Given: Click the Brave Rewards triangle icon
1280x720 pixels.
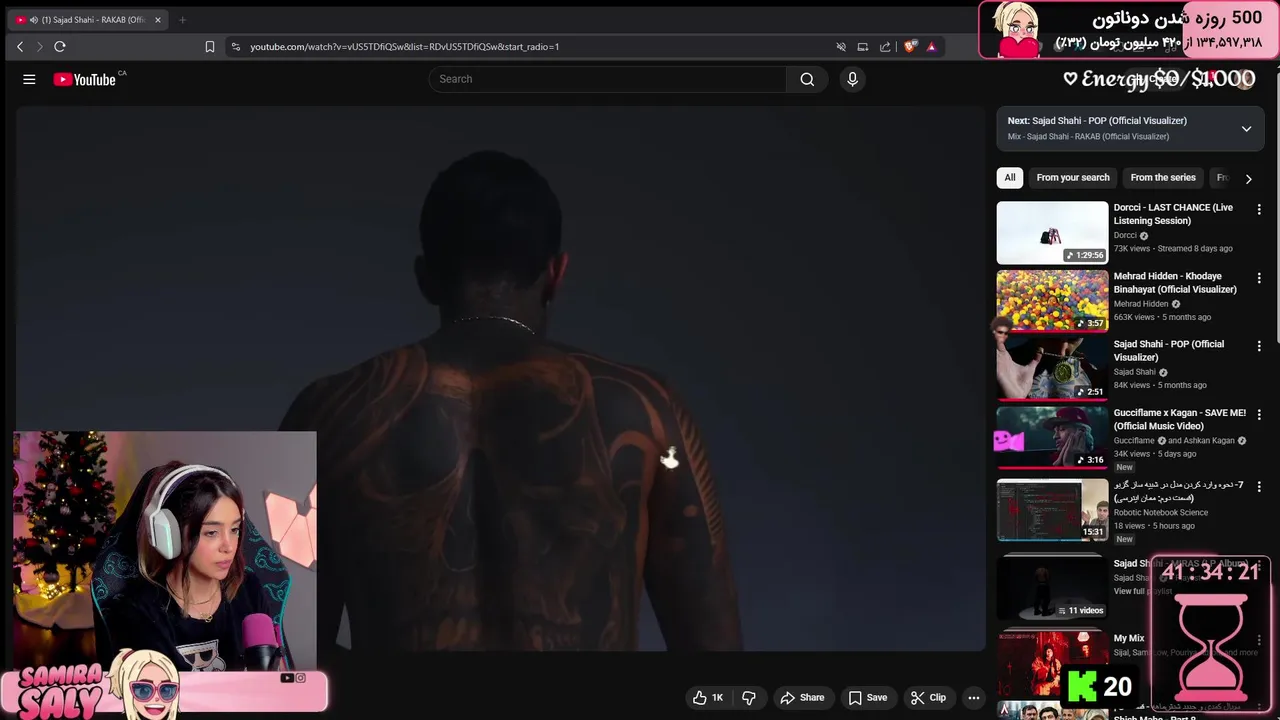Looking at the screenshot, I should click(931, 47).
